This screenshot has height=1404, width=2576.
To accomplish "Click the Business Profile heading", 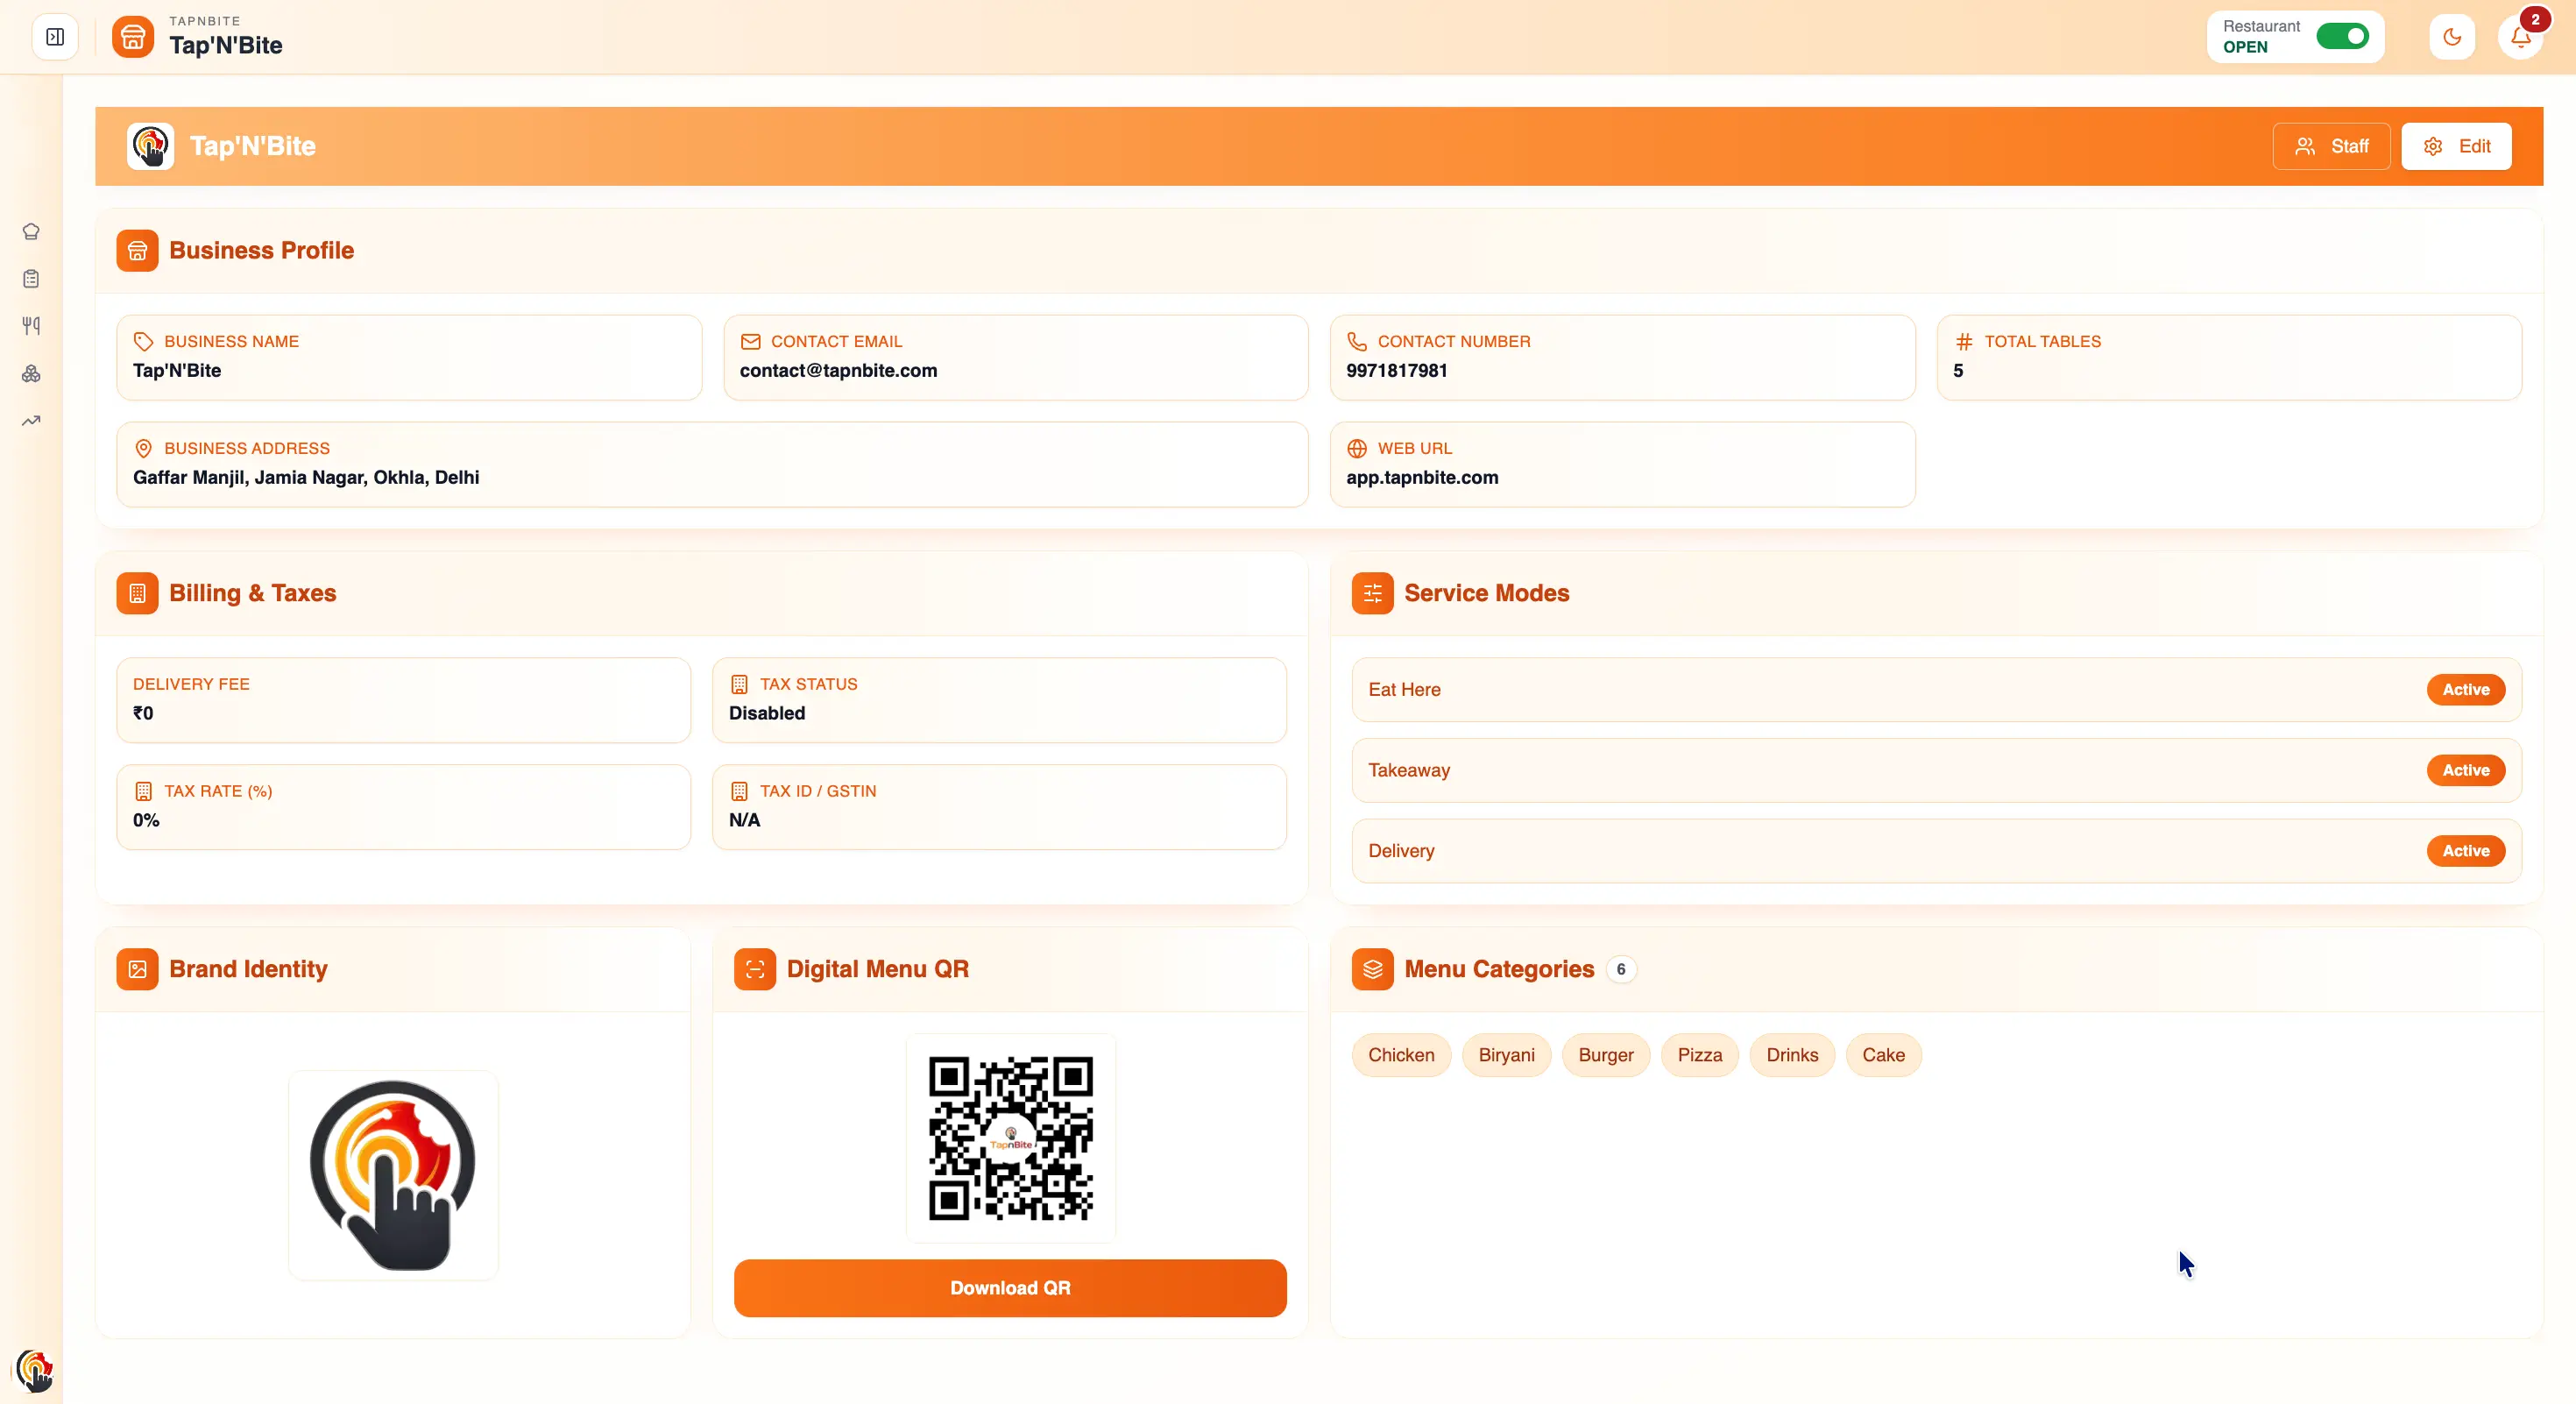I will point(261,250).
